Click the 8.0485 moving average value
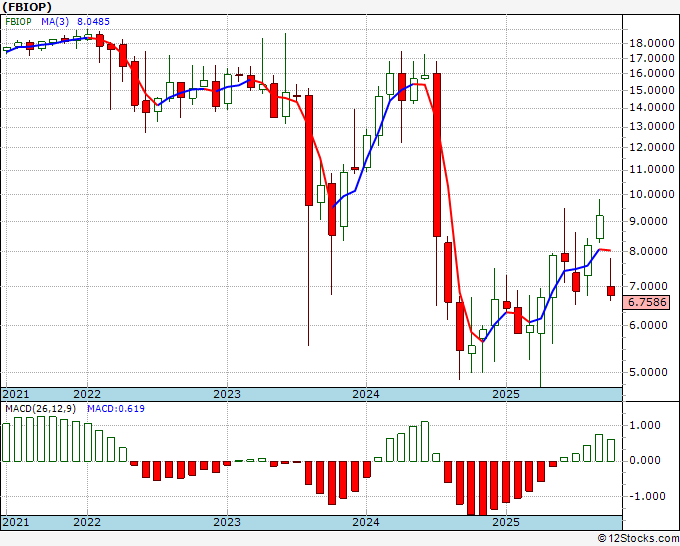This screenshot has width=680, height=546. (x=93, y=22)
